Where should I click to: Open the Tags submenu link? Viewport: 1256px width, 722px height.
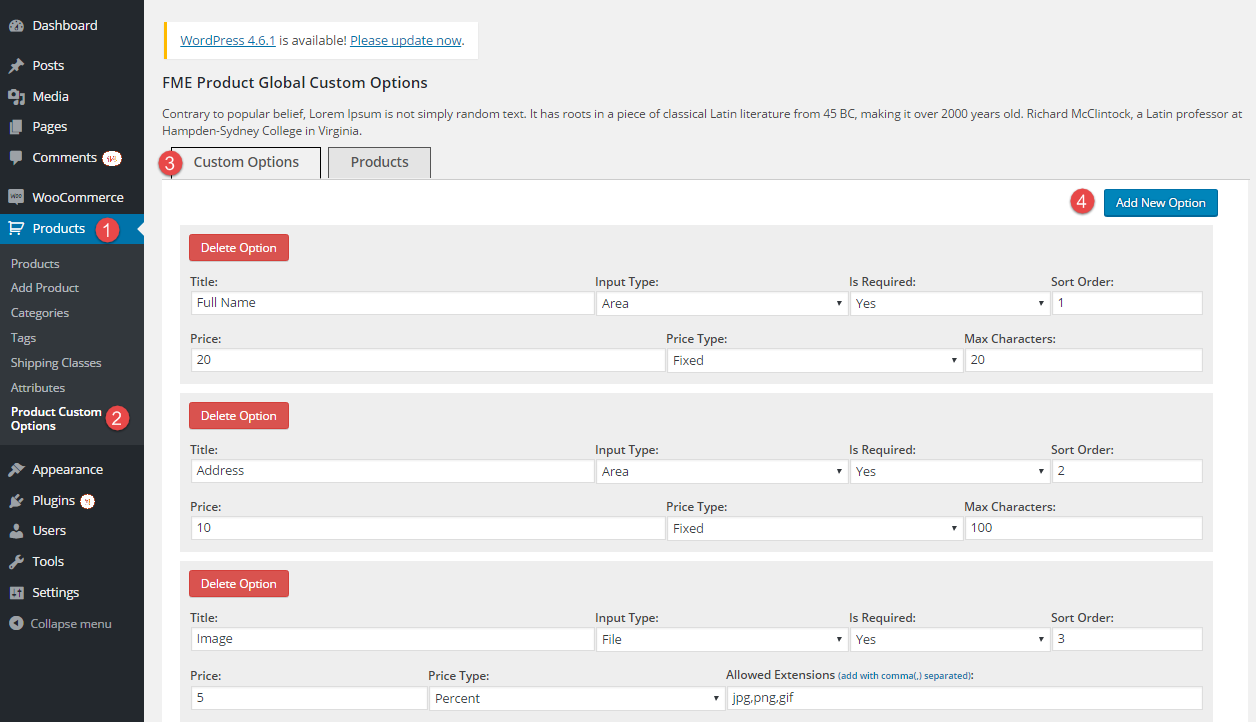(x=24, y=338)
